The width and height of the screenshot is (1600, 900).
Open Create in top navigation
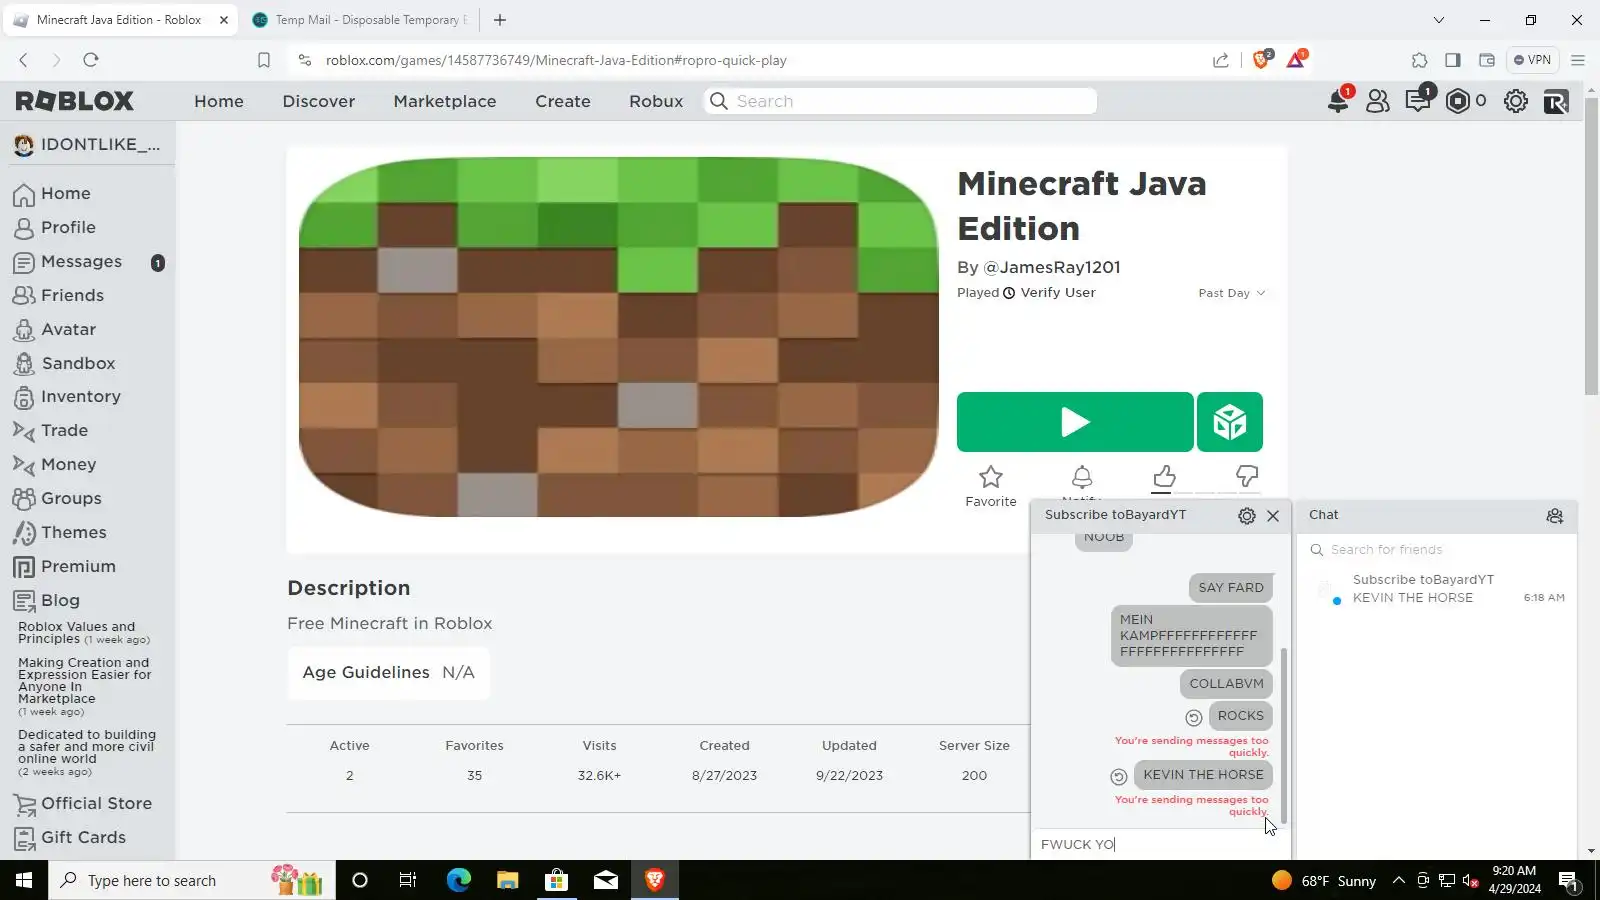tap(563, 101)
